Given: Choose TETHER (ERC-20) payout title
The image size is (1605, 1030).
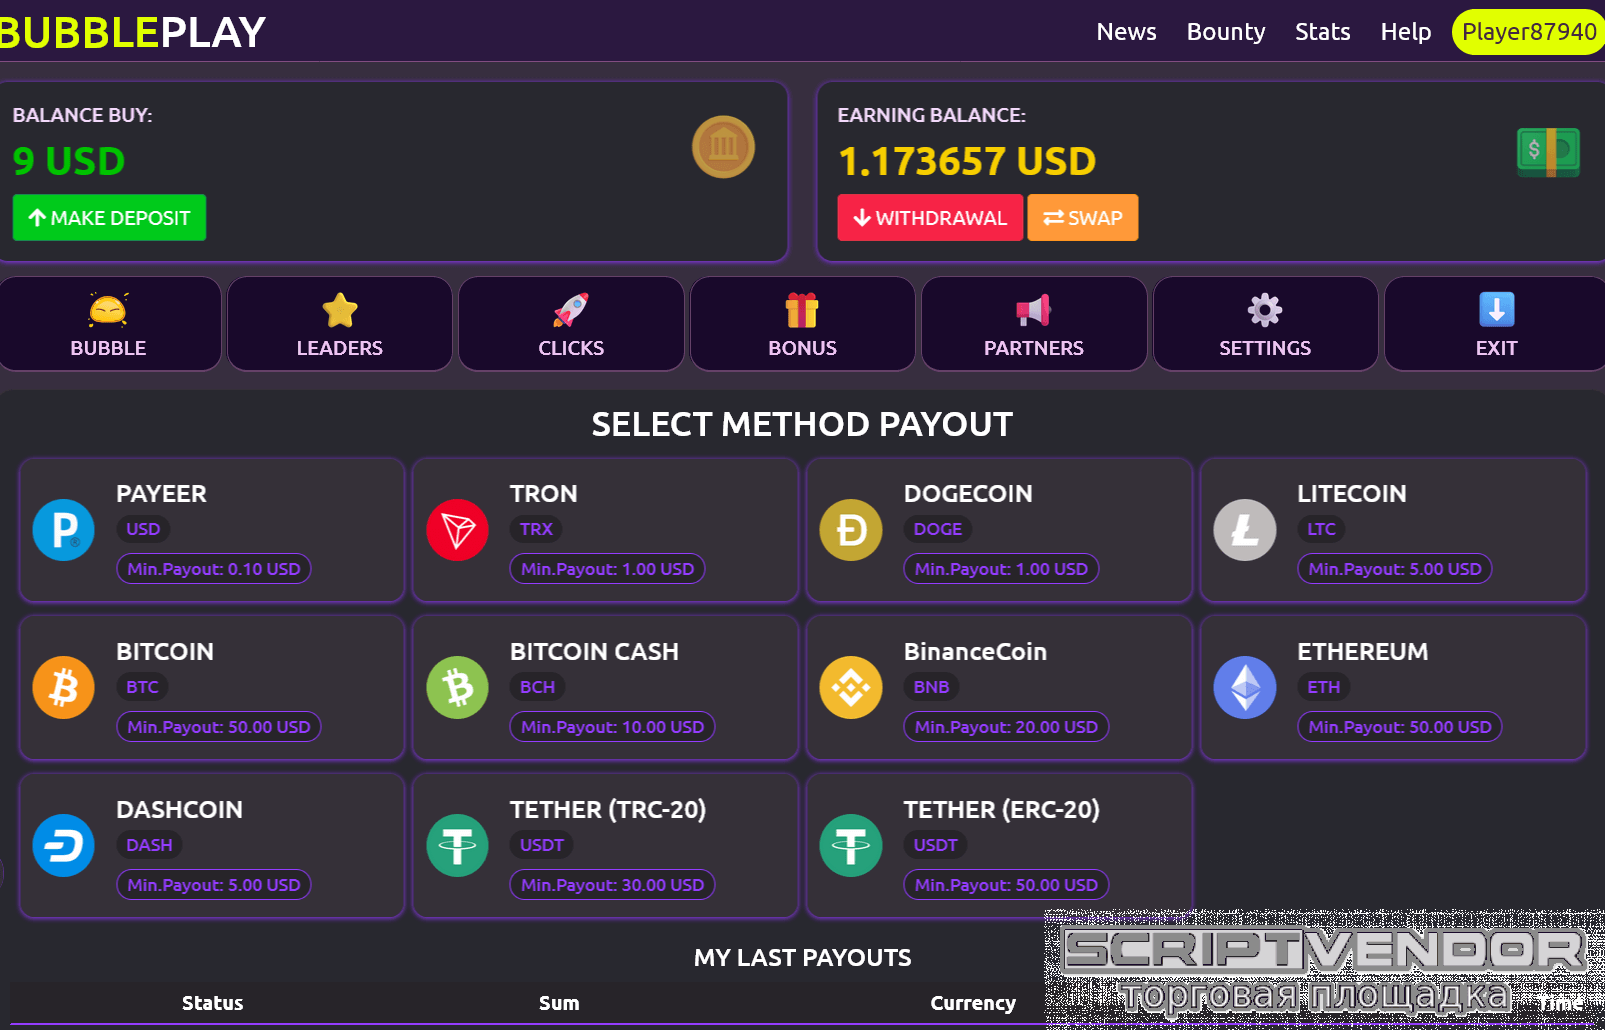Looking at the screenshot, I should pos(1002,810).
